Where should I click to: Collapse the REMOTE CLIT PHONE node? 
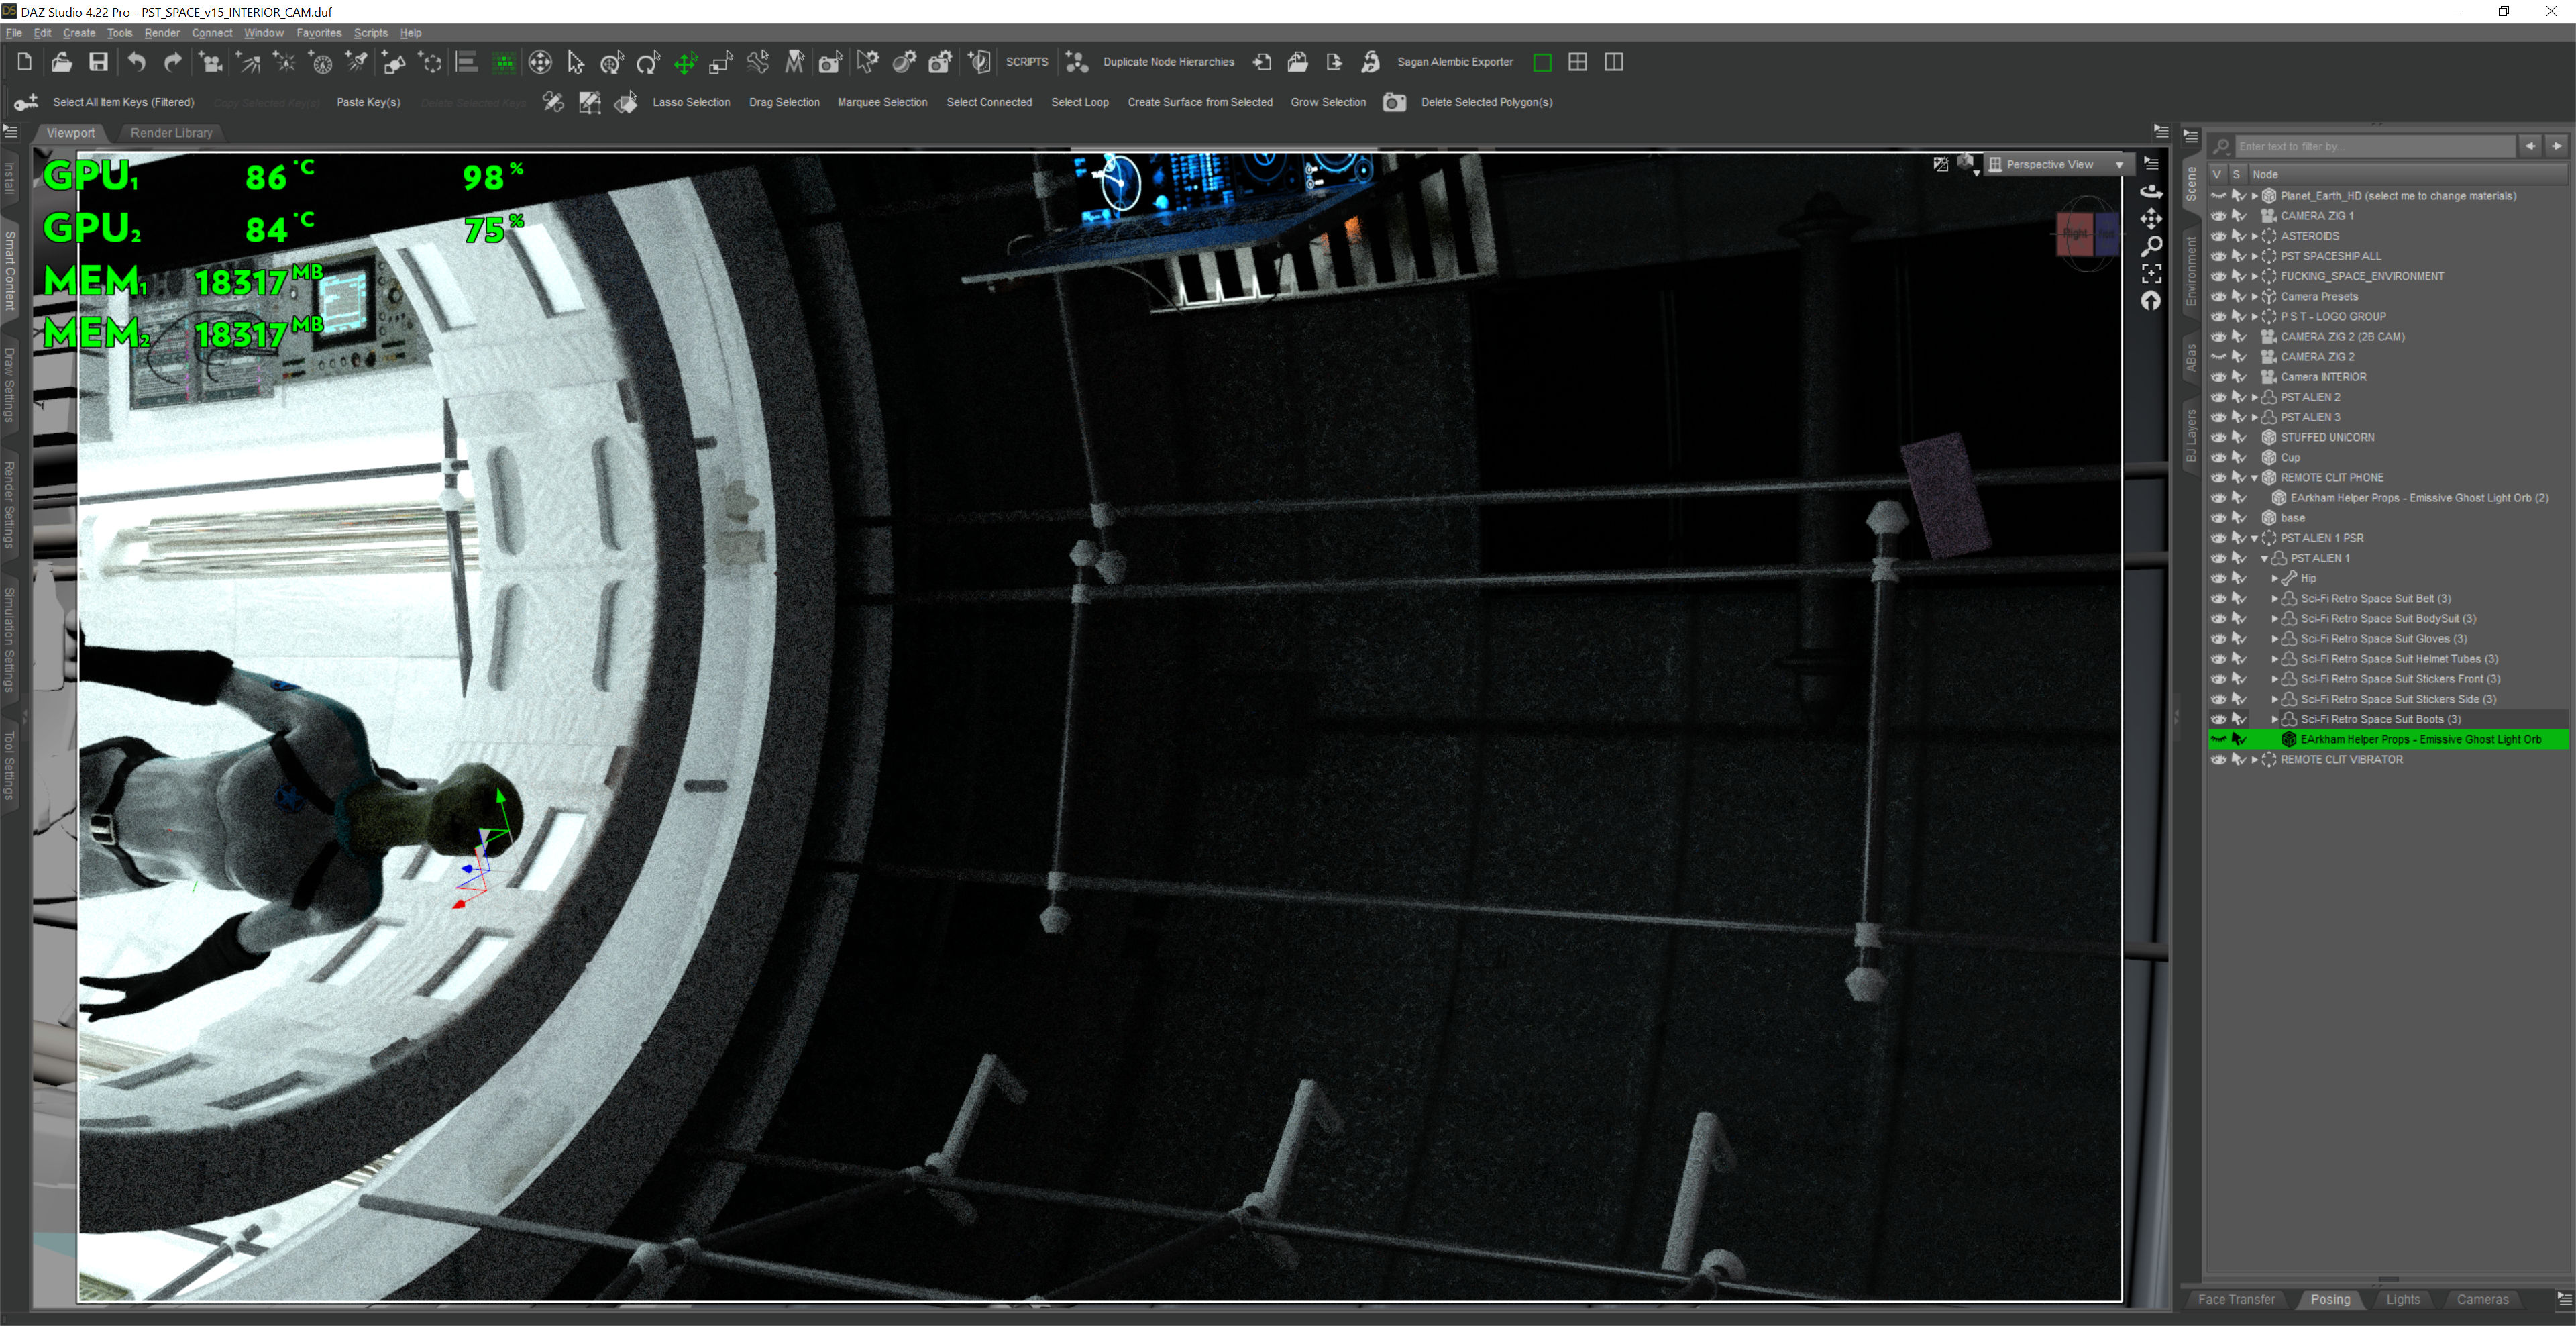(x=2254, y=478)
